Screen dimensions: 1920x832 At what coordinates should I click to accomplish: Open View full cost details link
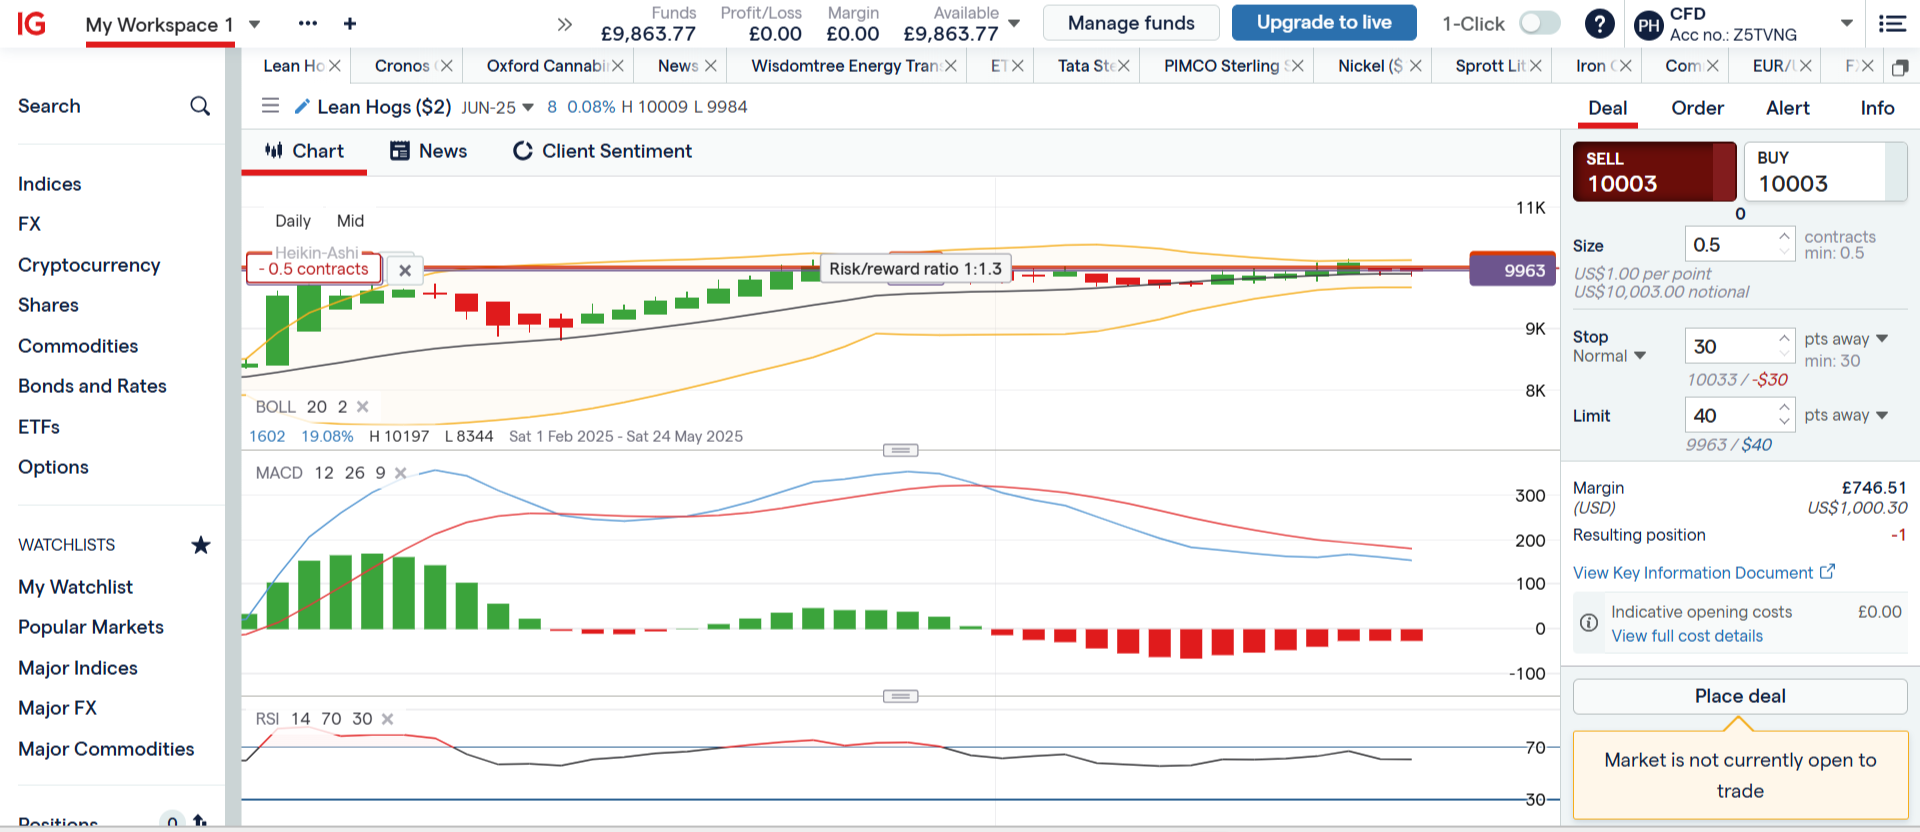tap(1687, 636)
